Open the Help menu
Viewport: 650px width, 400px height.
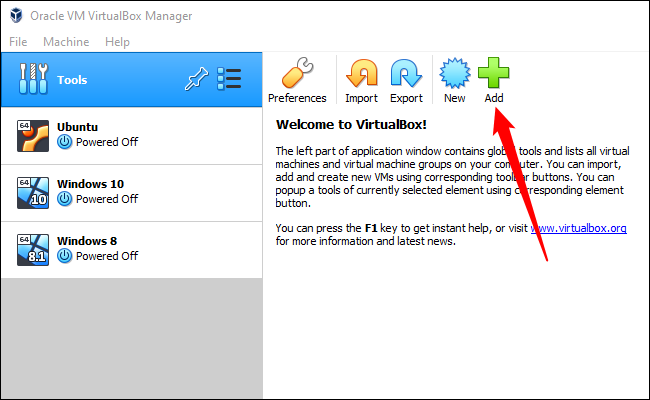click(117, 42)
